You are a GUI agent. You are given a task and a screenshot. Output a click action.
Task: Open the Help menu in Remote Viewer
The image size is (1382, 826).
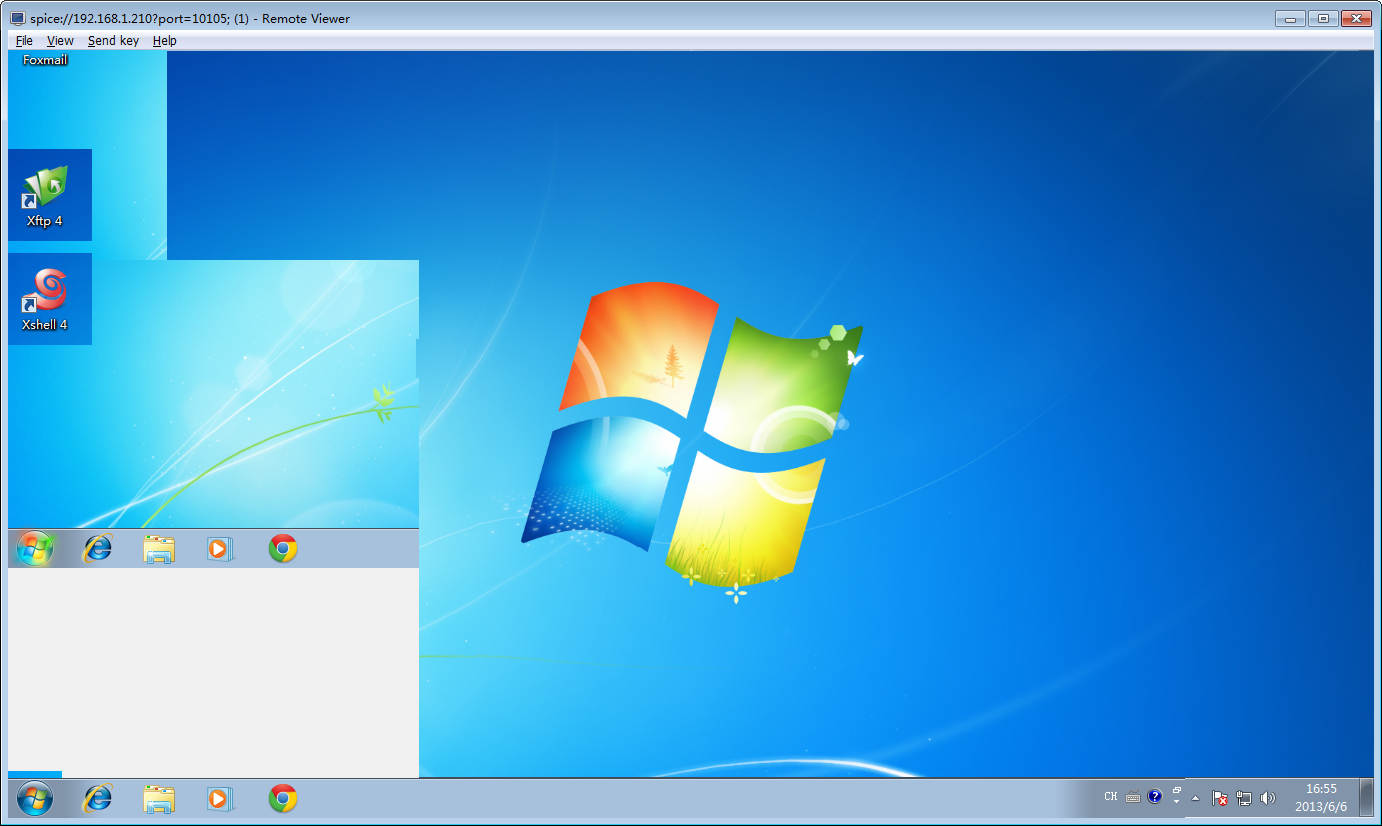[165, 41]
